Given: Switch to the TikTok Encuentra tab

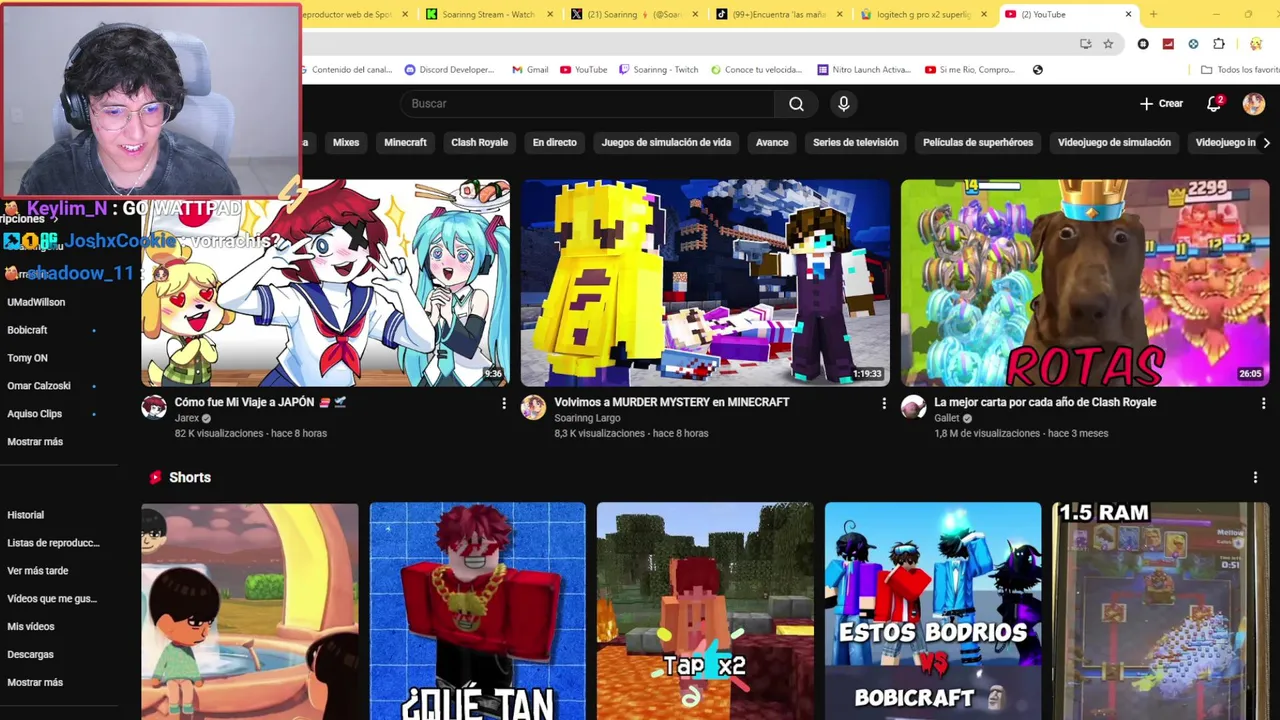Looking at the screenshot, I should tap(780, 14).
